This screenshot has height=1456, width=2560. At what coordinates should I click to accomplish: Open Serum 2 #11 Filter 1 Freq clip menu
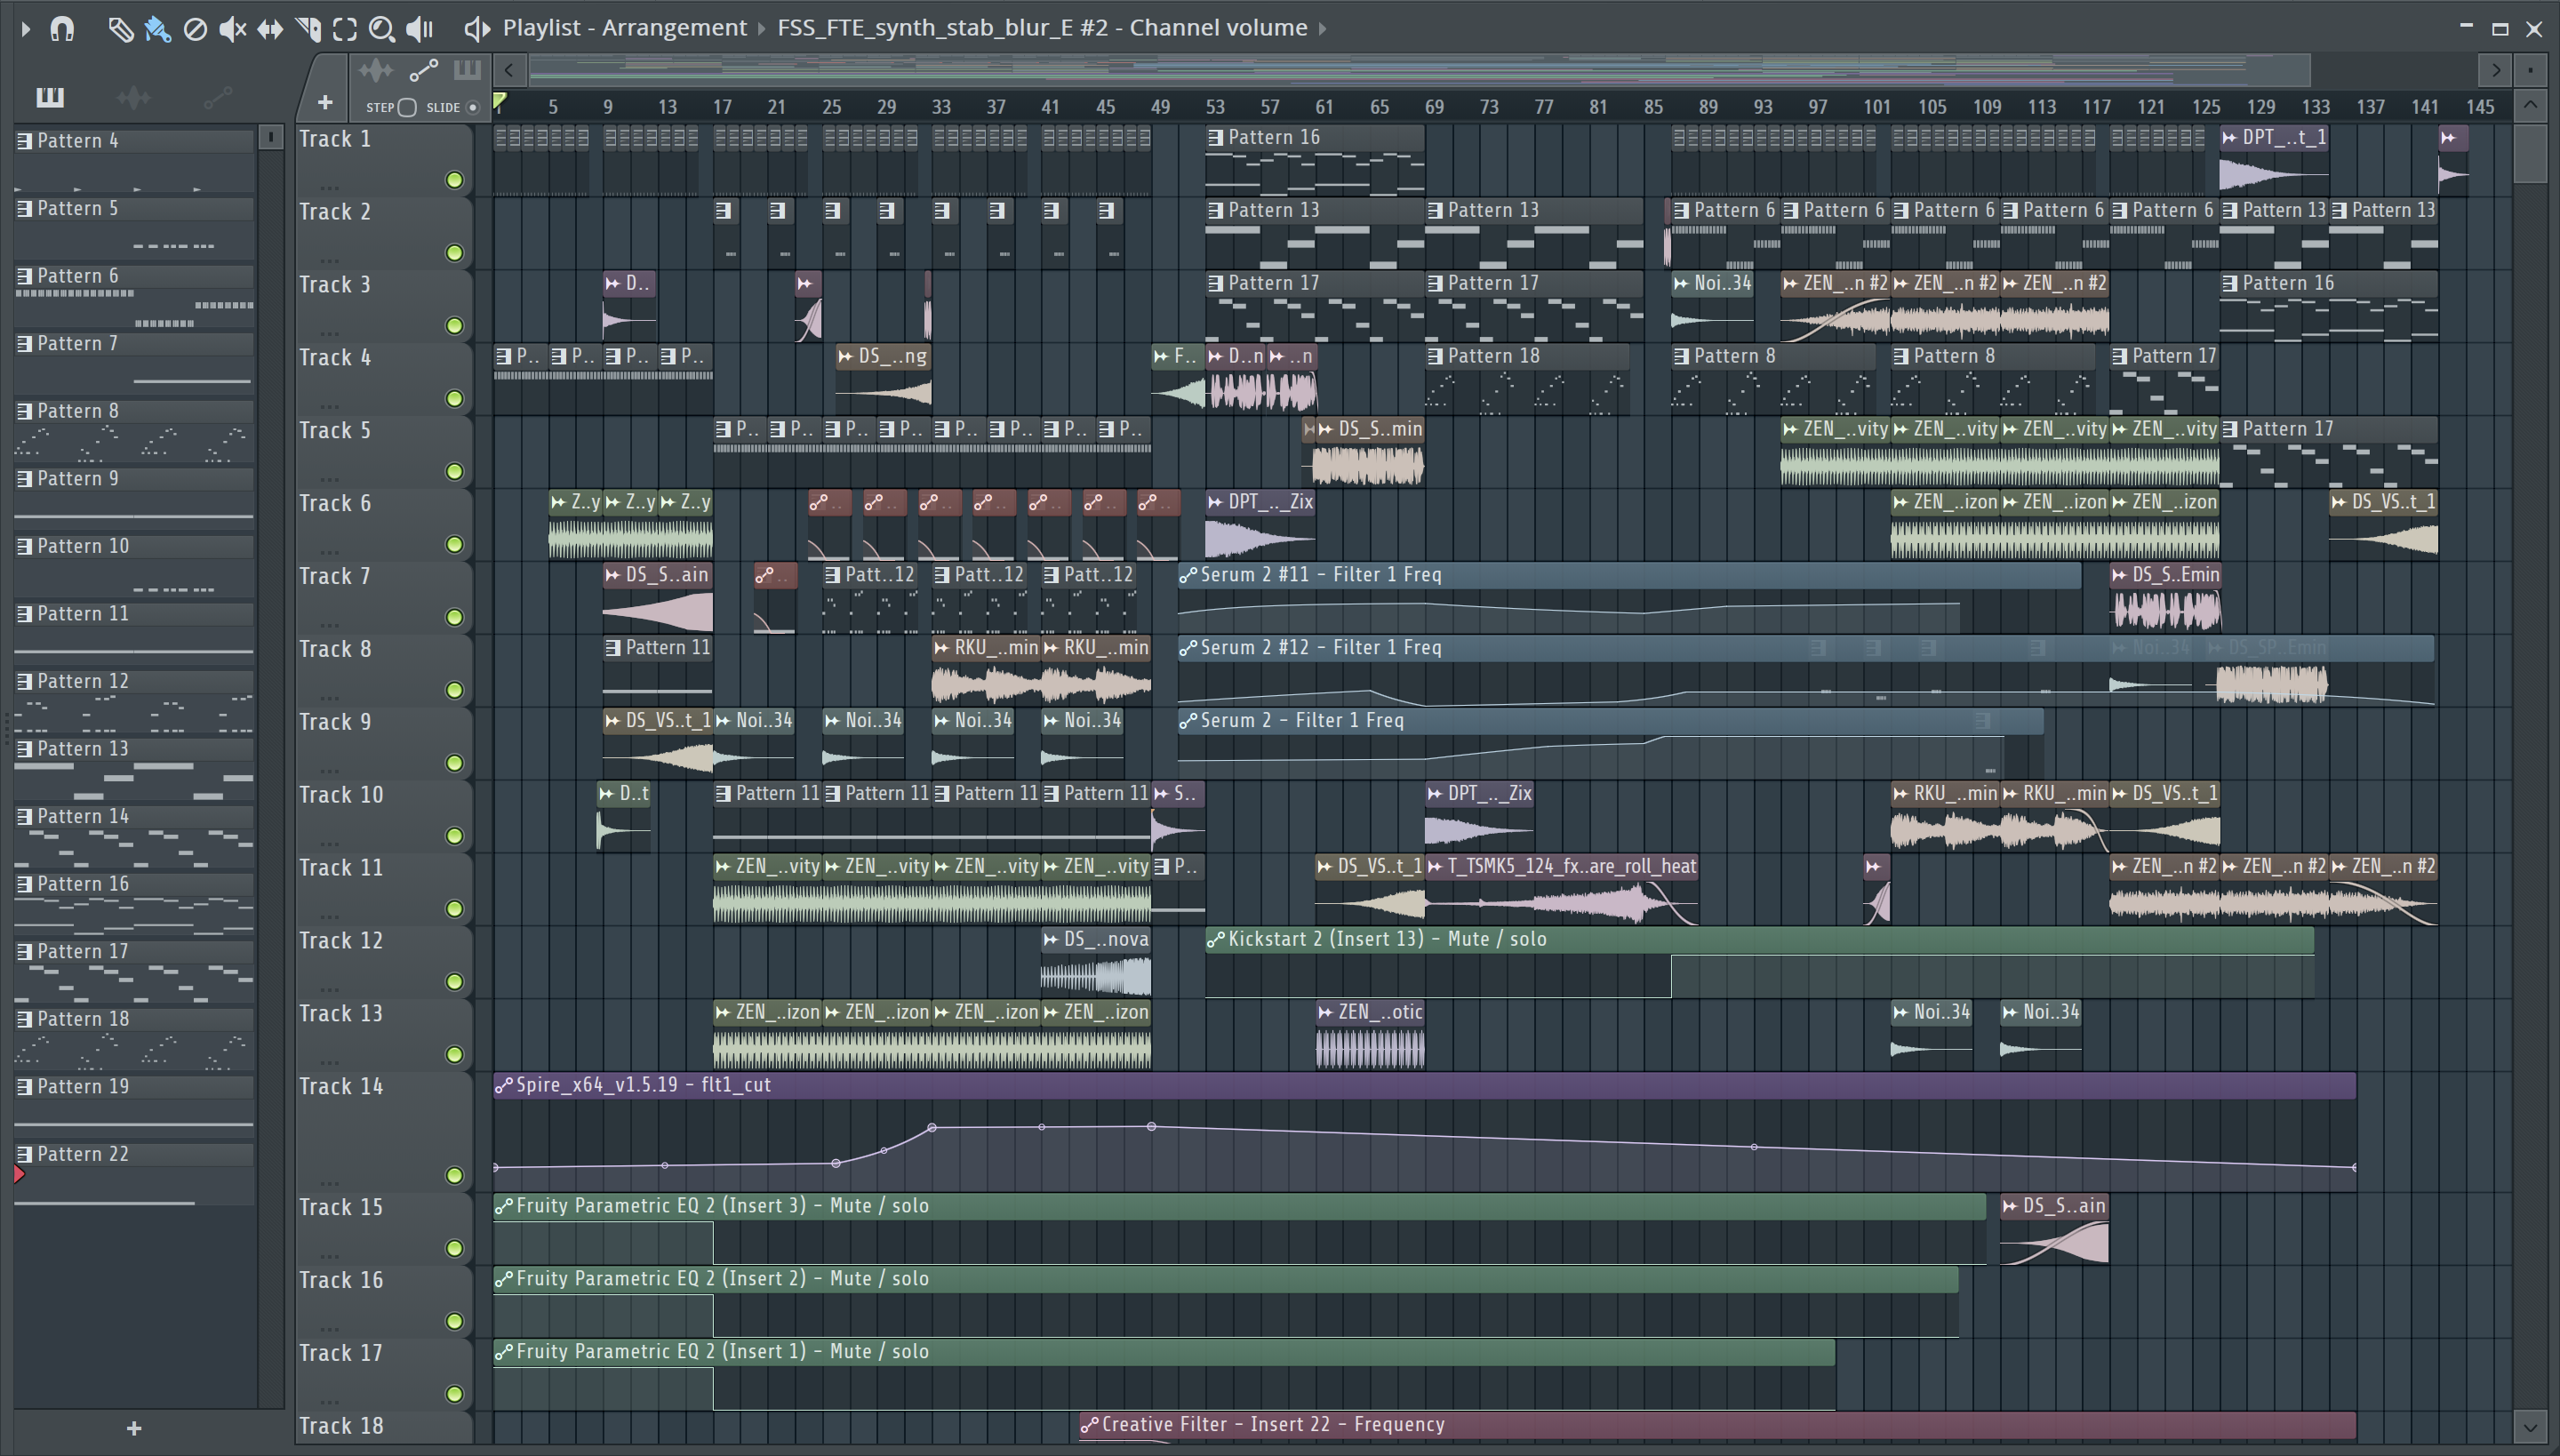click(x=1188, y=576)
